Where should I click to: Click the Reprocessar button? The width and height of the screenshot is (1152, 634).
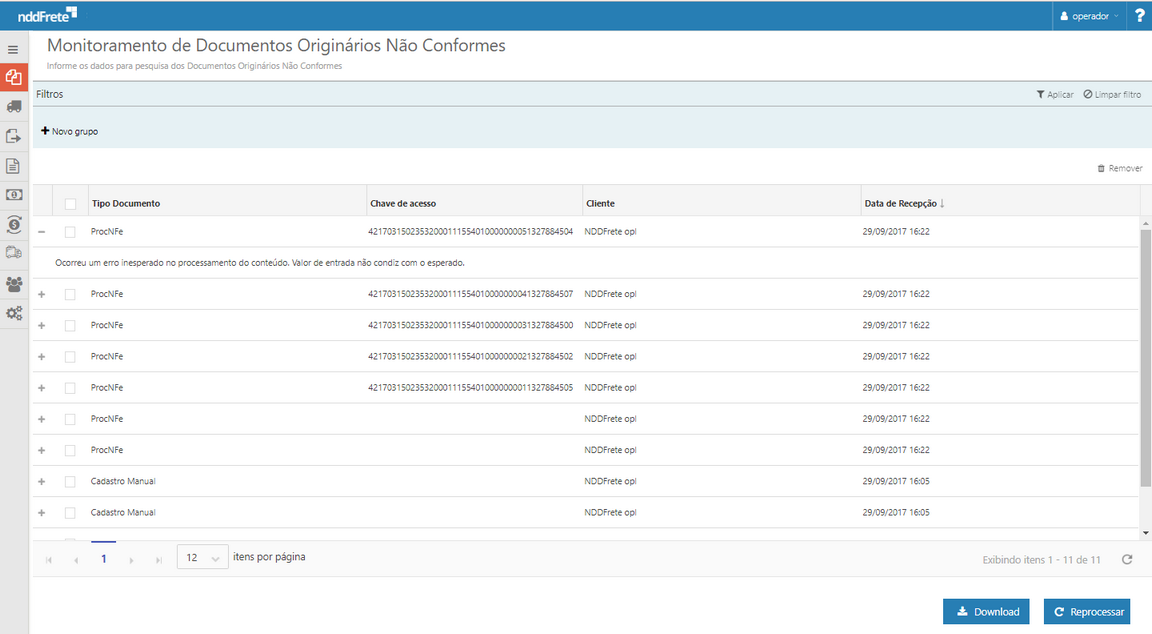pos(1087,612)
